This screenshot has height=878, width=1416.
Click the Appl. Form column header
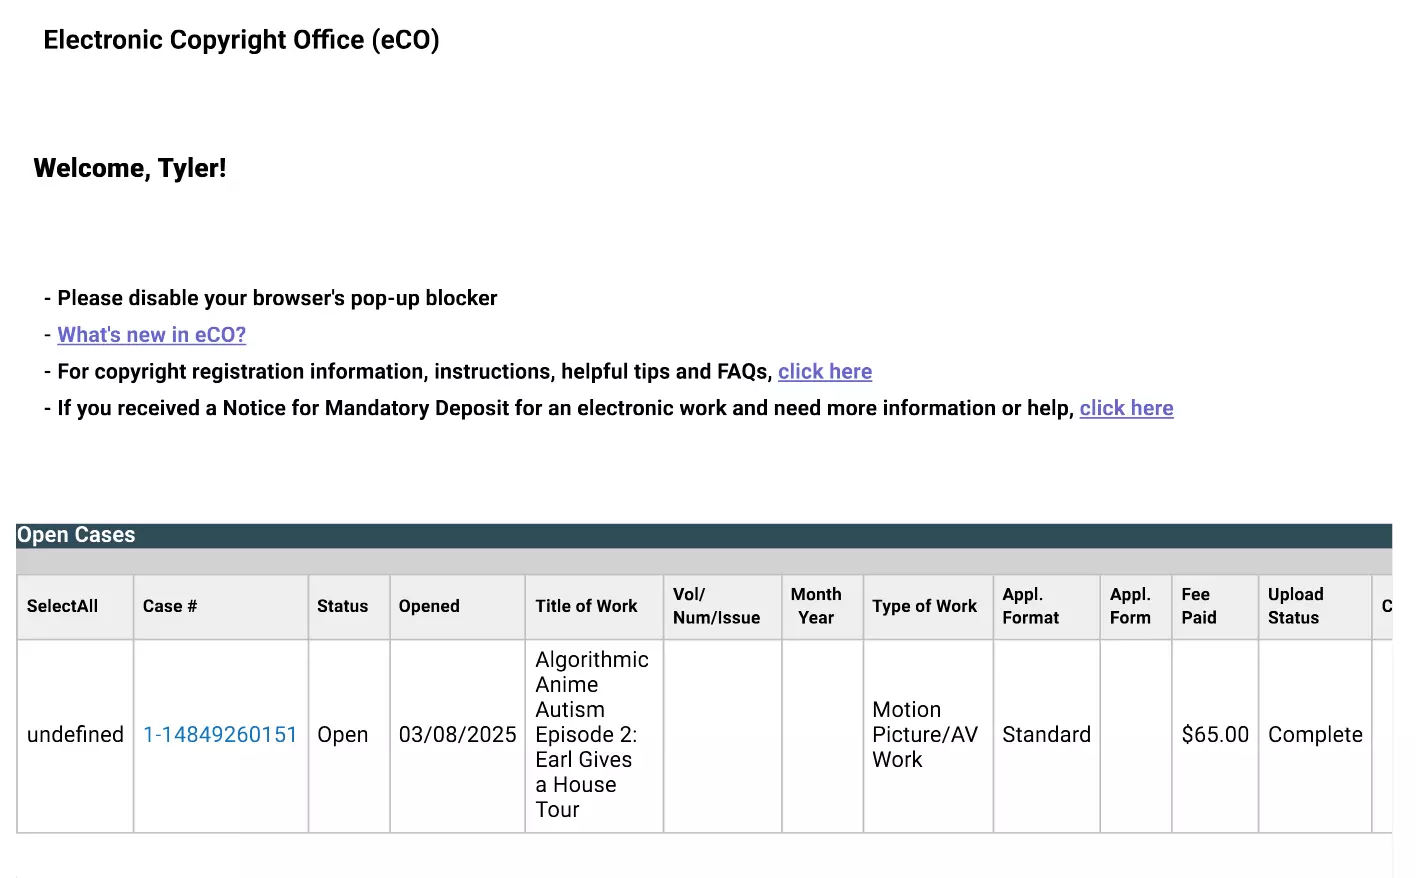tap(1136, 606)
